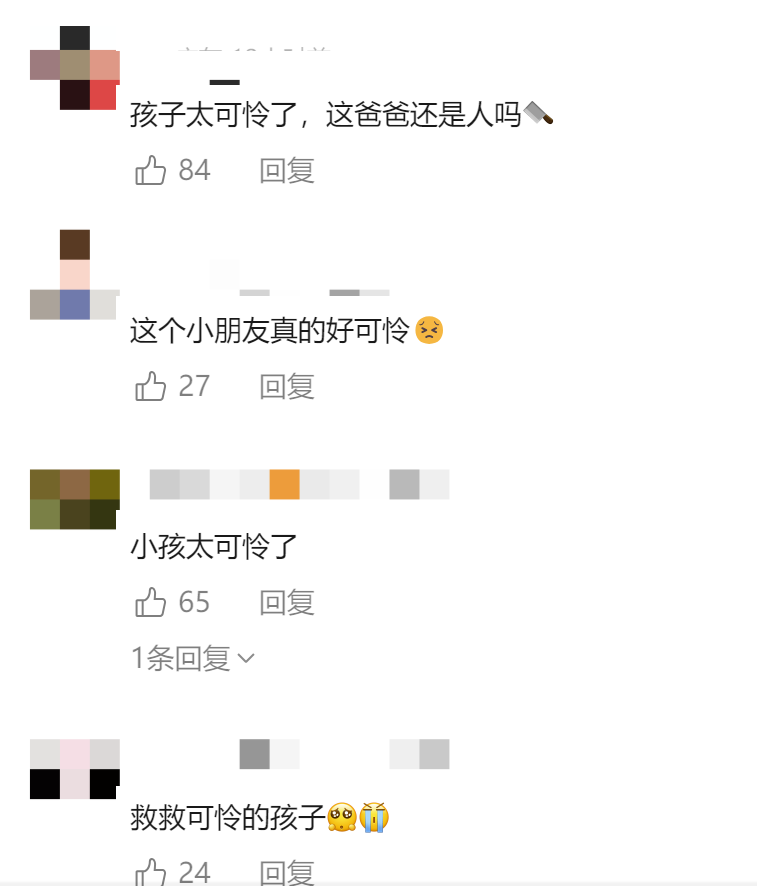Reply to the 84-like comment via 回复
The height and width of the screenshot is (889, 757).
tap(287, 171)
